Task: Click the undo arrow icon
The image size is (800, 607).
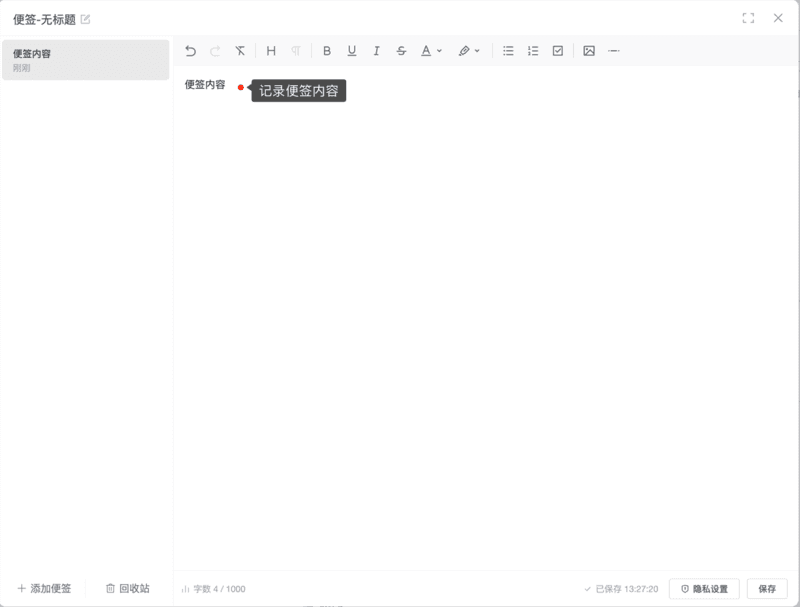Action: (190, 50)
